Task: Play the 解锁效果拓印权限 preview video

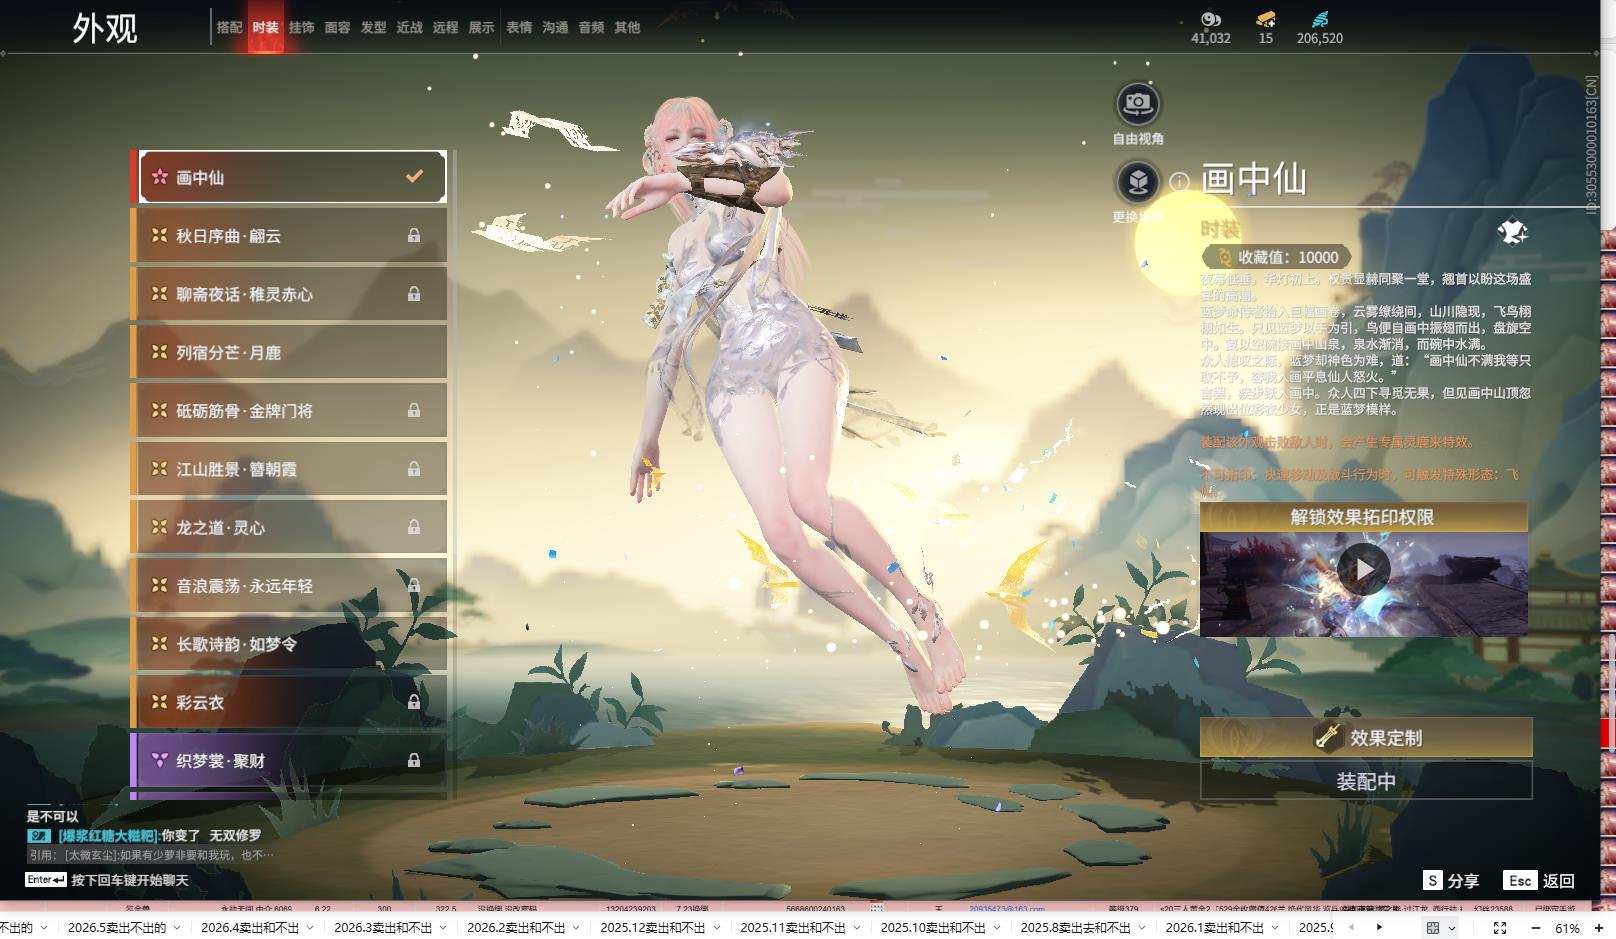Action: (1364, 569)
